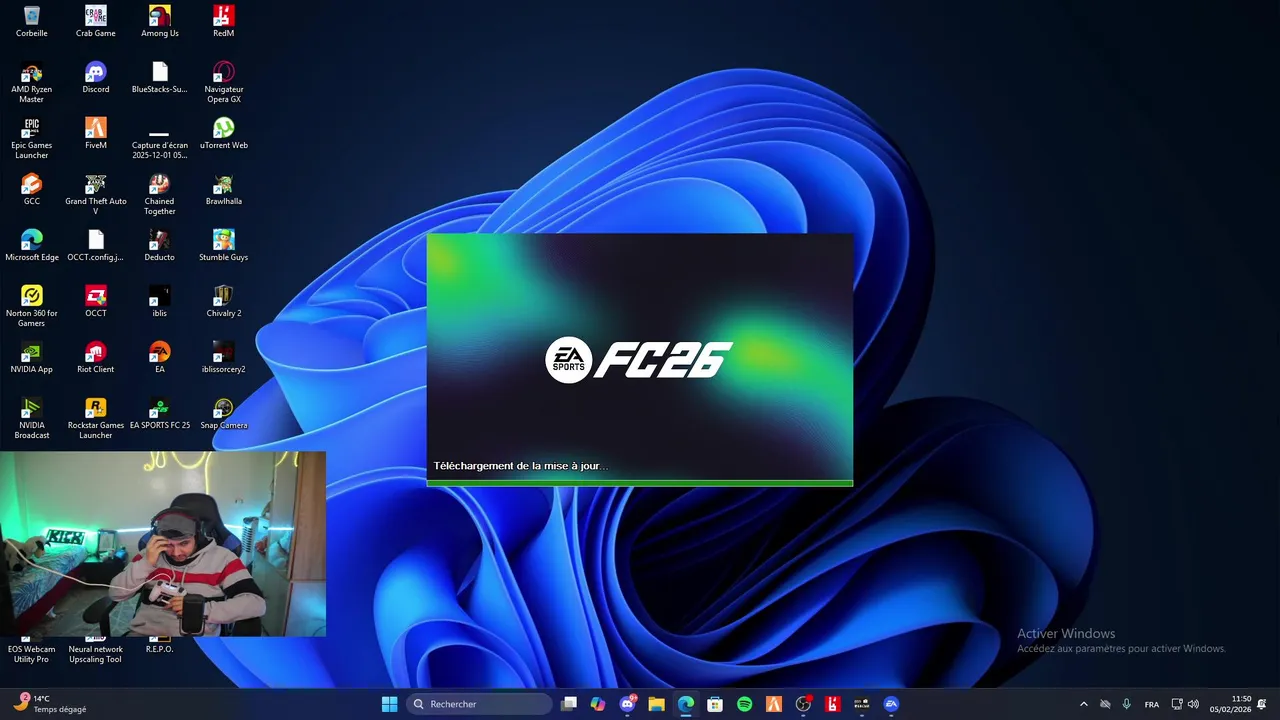
Task: Switch the FRA keyboard language indicator
Action: coord(1152,704)
